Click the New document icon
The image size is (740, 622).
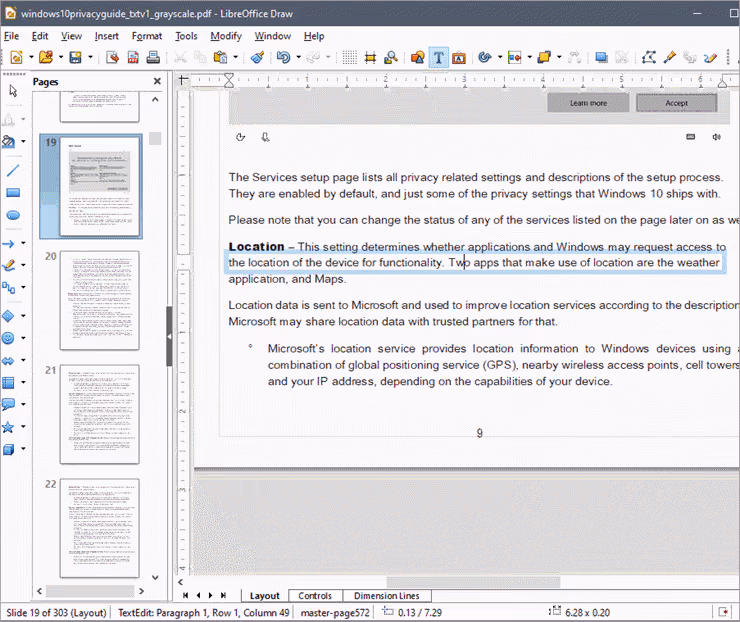17,58
